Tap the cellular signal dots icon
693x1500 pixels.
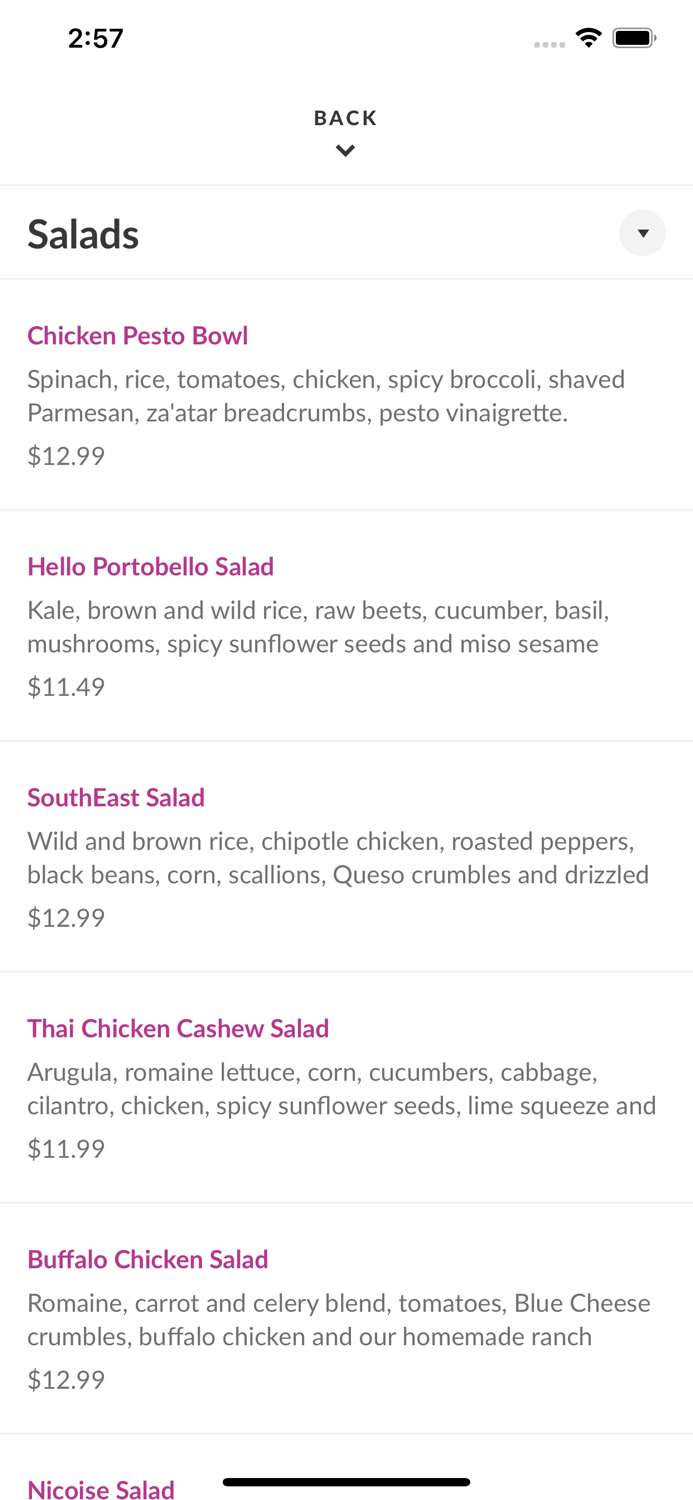click(550, 42)
